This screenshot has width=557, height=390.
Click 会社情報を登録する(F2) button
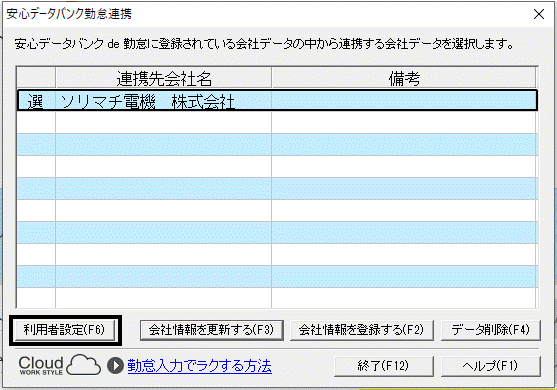pos(362,330)
